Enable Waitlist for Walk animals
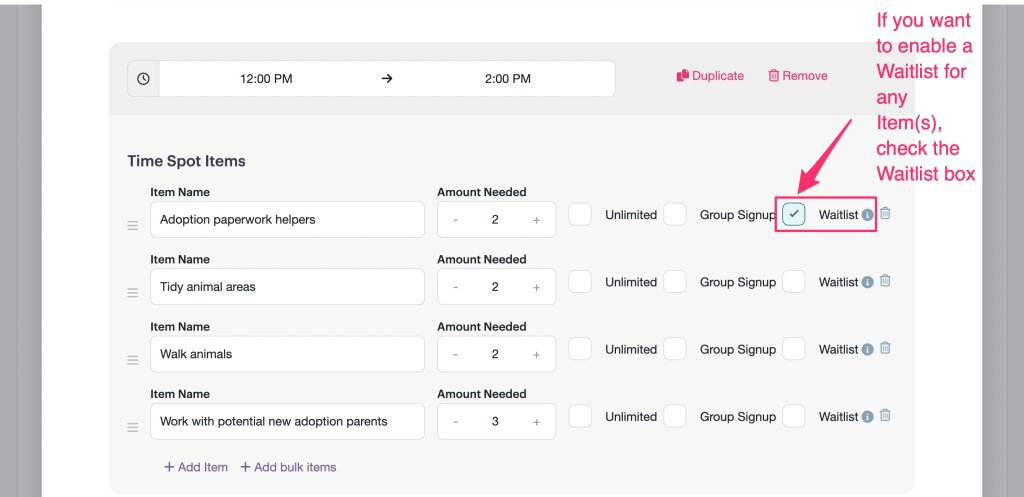The image size is (1024, 497). (793, 348)
